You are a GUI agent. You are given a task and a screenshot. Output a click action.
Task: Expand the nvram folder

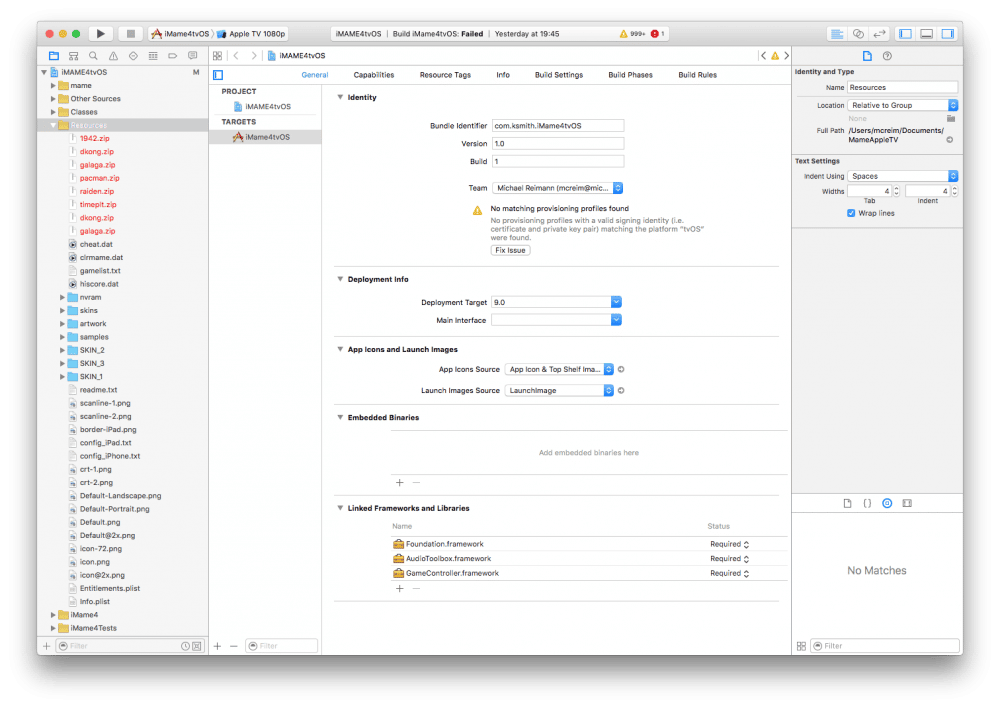coord(62,297)
